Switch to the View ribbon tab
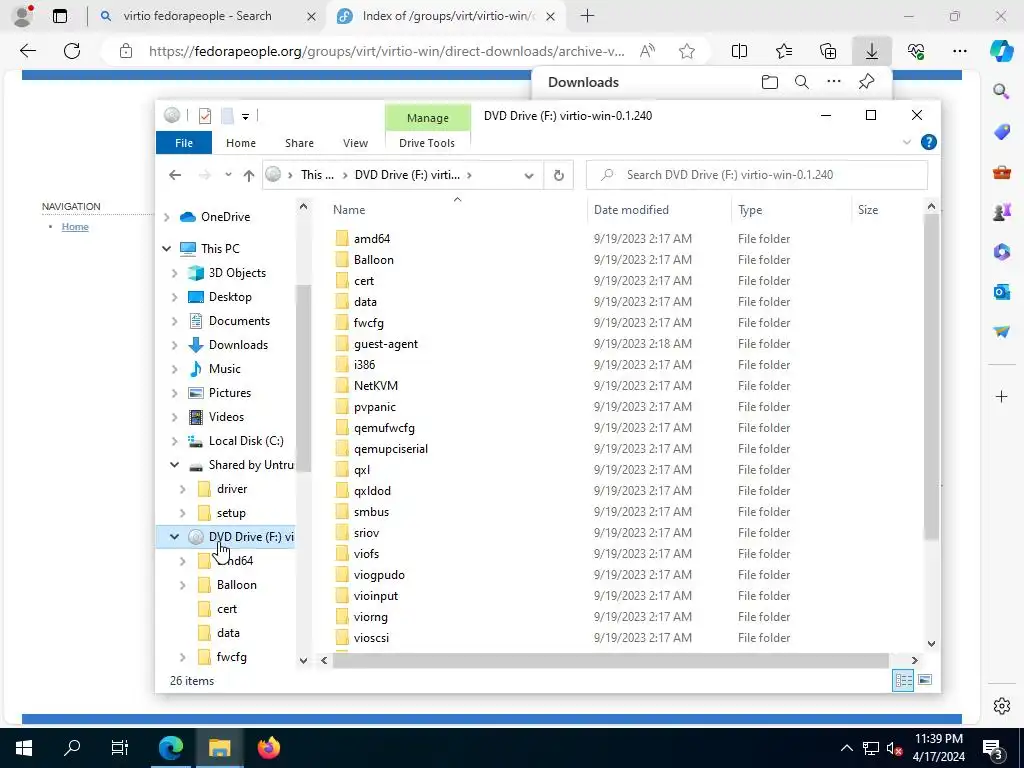This screenshot has height=768, width=1024. 355,143
